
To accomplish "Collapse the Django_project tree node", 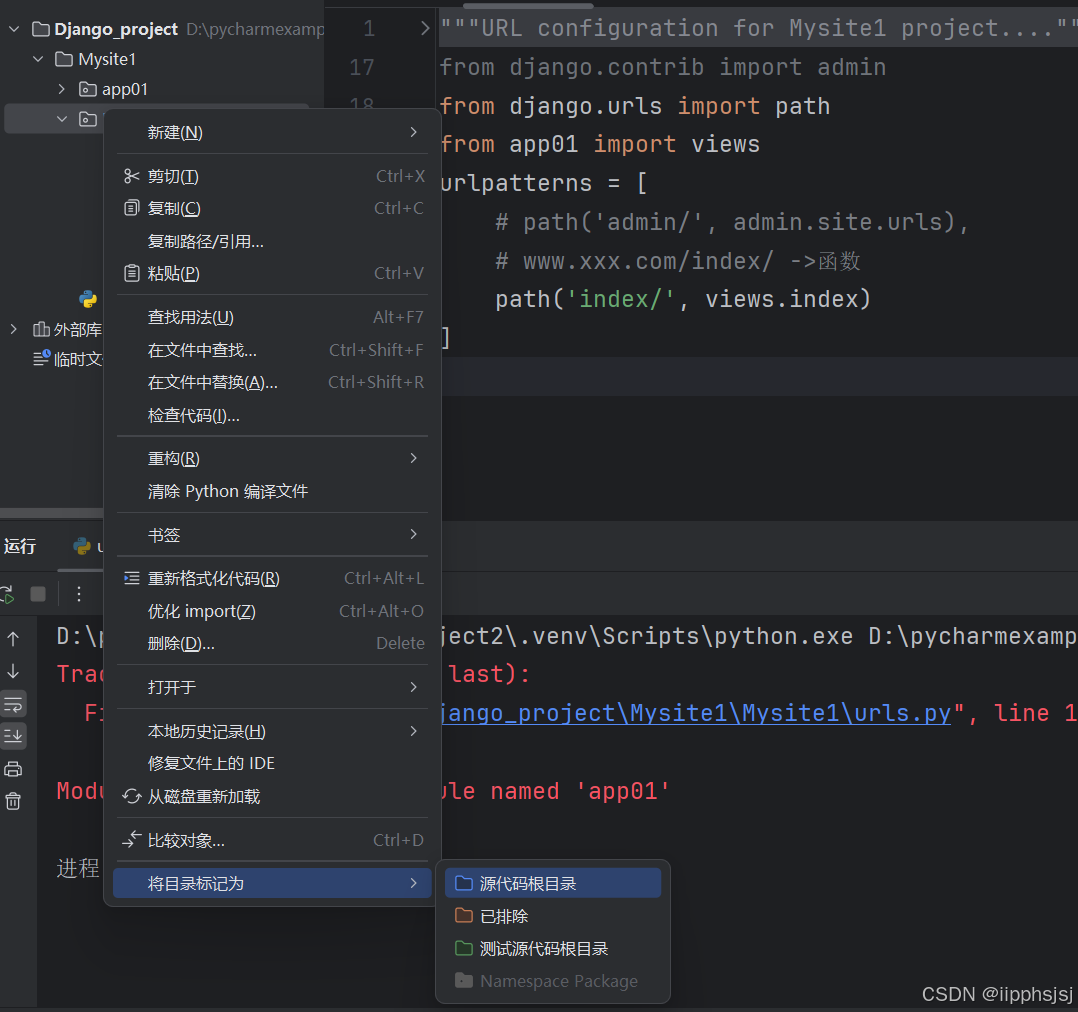I will [12, 29].
